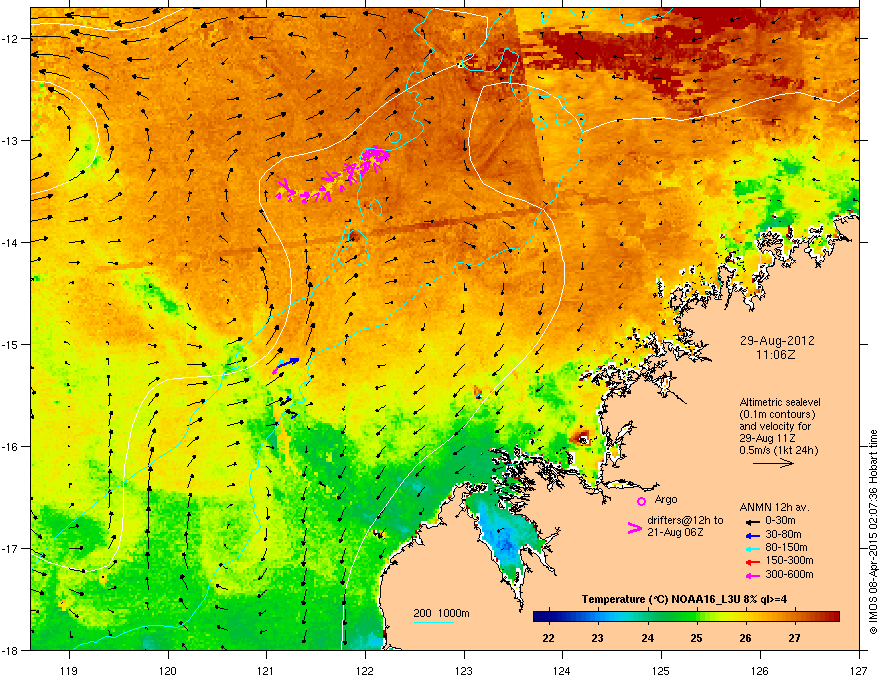
Task: Click the blue ANMN mooring arrow near 121E 15S
Action: coord(289,362)
